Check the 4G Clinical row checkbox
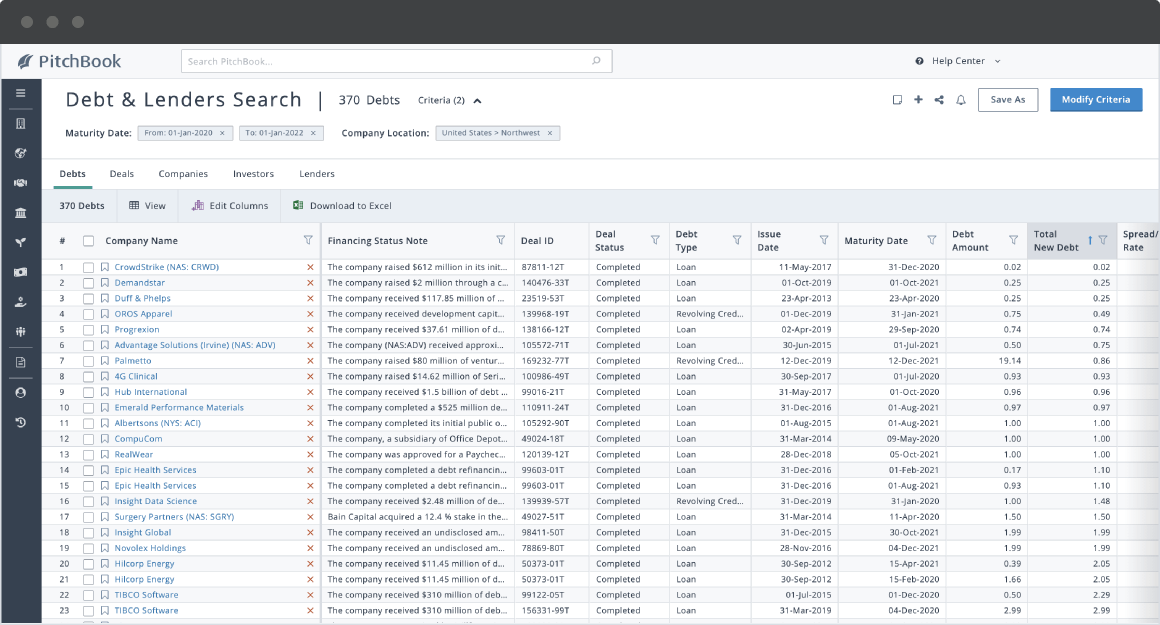1160x625 pixels. [89, 376]
